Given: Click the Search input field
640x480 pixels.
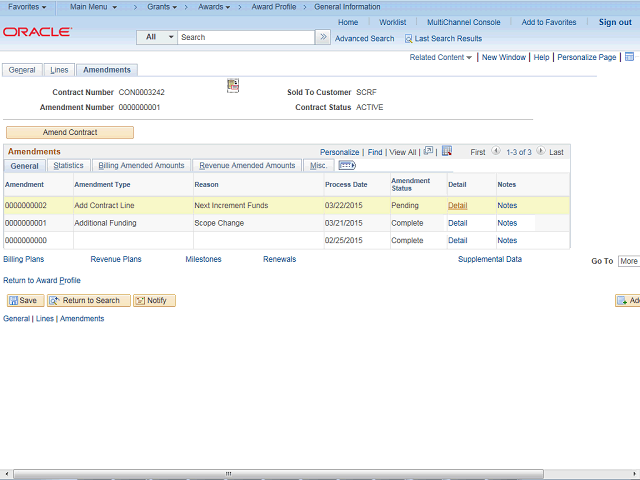Looking at the screenshot, I should [246, 37].
